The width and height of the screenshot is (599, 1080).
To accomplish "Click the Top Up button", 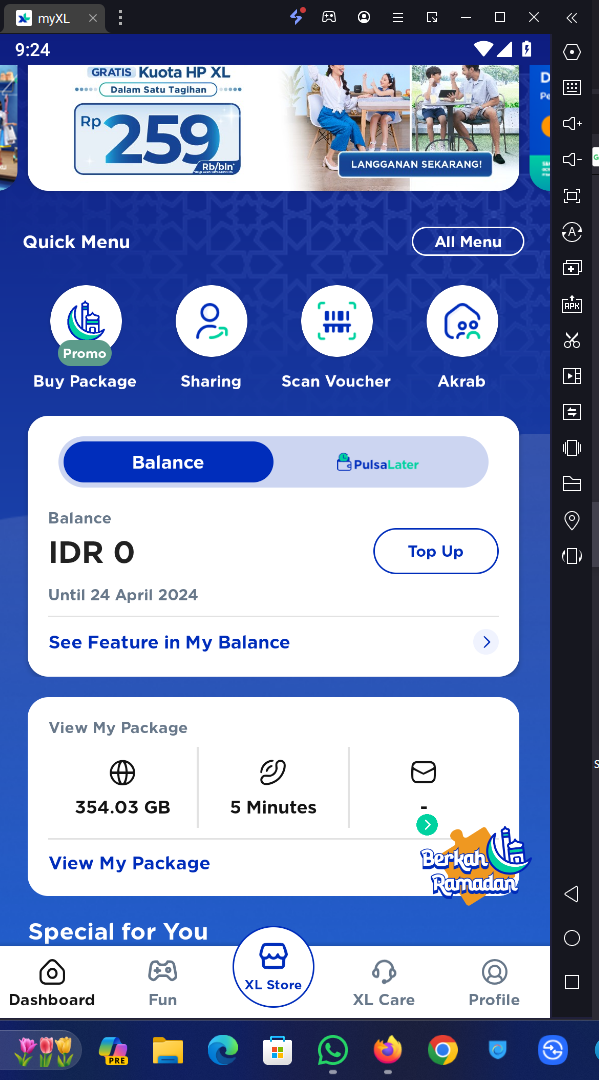I will coord(436,551).
